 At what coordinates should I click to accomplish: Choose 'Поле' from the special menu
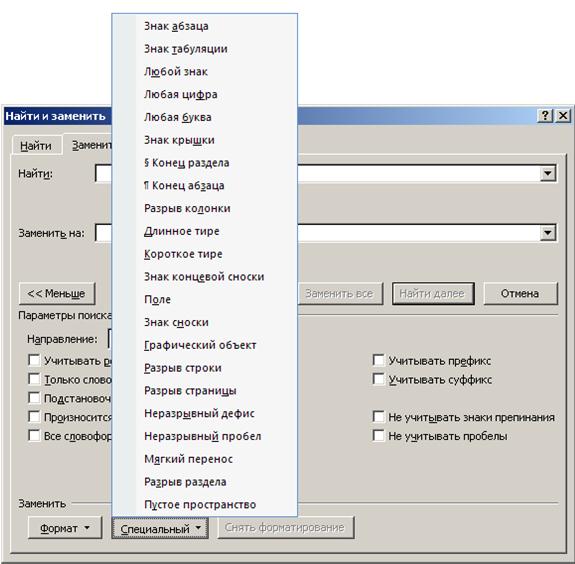(205, 300)
